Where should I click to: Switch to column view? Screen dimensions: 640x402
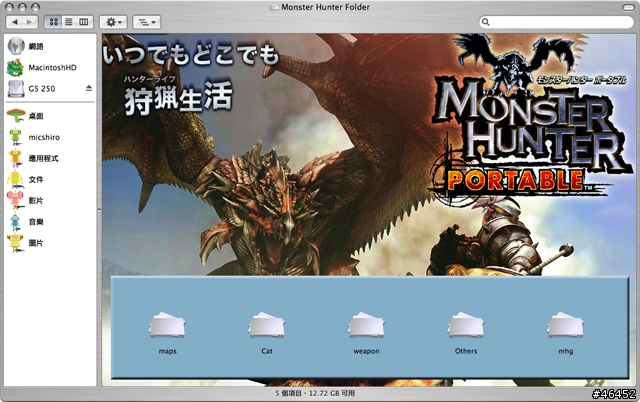84,22
